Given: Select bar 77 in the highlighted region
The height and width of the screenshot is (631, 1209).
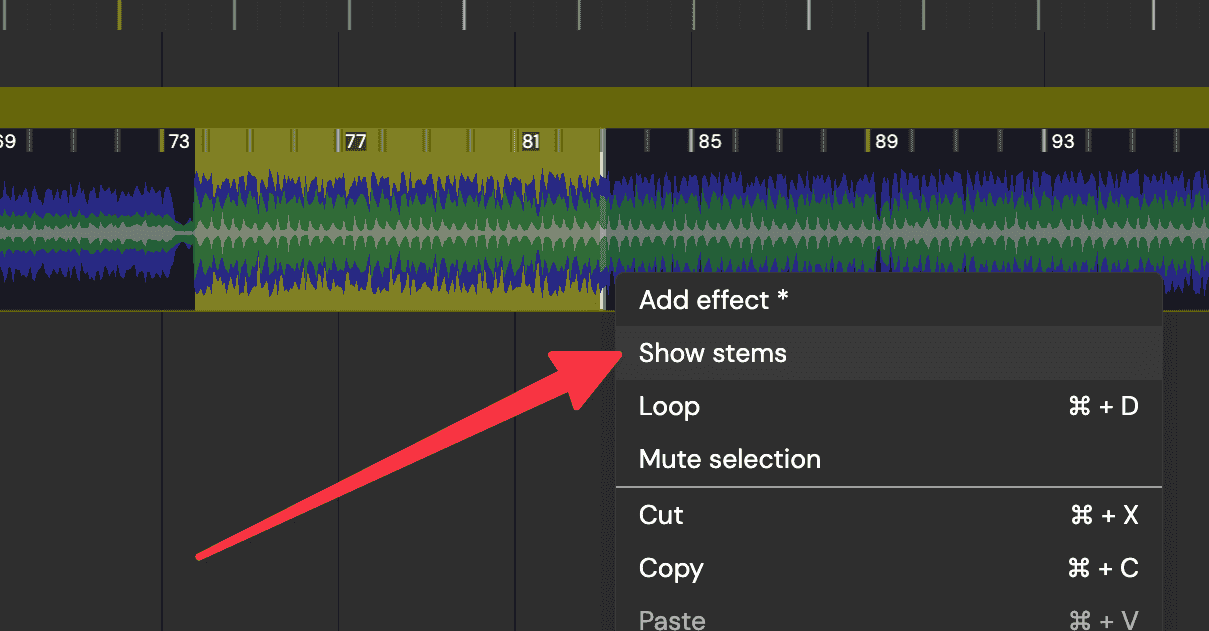Looking at the screenshot, I should 355,141.
